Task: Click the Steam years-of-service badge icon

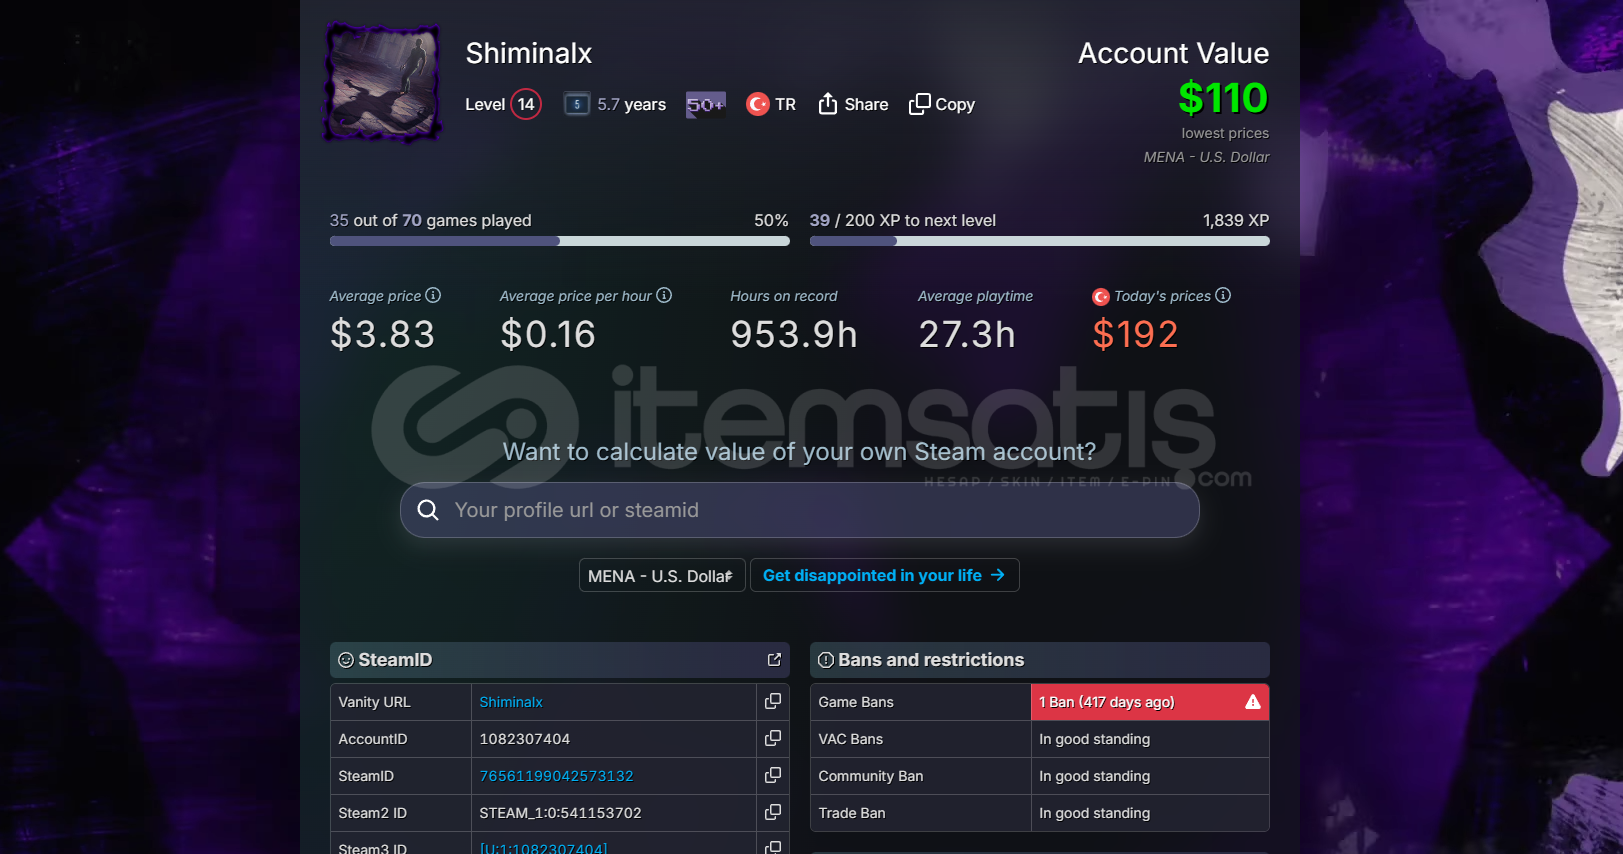Action: point(577,104)
